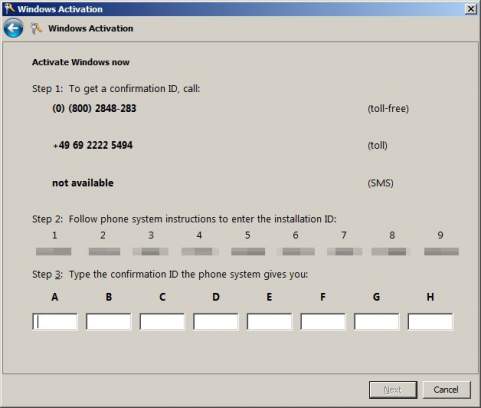Click the Cancel button
The width and height of the screenshot is (481, 408).
[x=446, y=390]
